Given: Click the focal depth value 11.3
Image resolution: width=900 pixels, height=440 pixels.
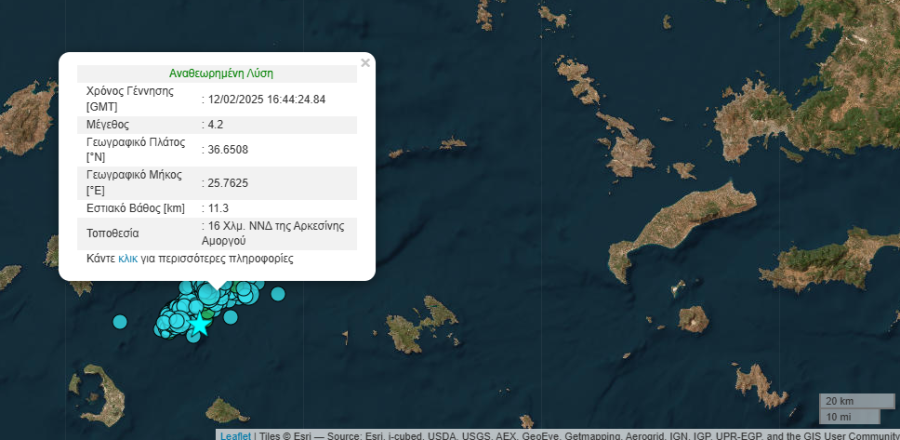Looking at the screenshot, I should [219, 208].
